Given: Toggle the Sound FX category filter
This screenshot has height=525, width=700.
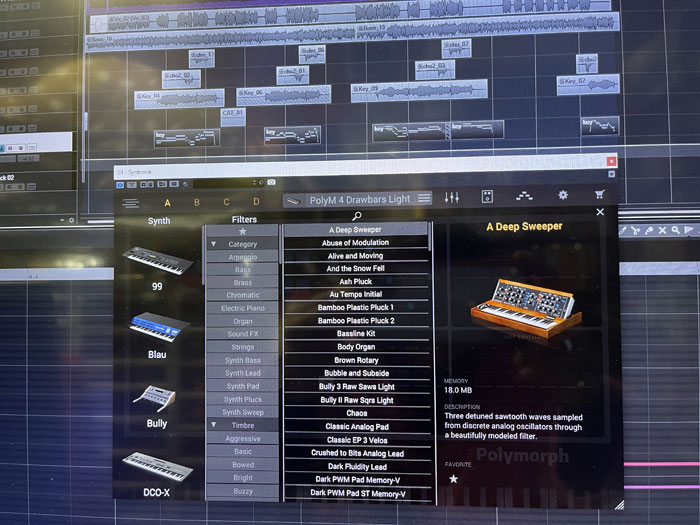Looking at the screenshot, I should click(242, 334).
